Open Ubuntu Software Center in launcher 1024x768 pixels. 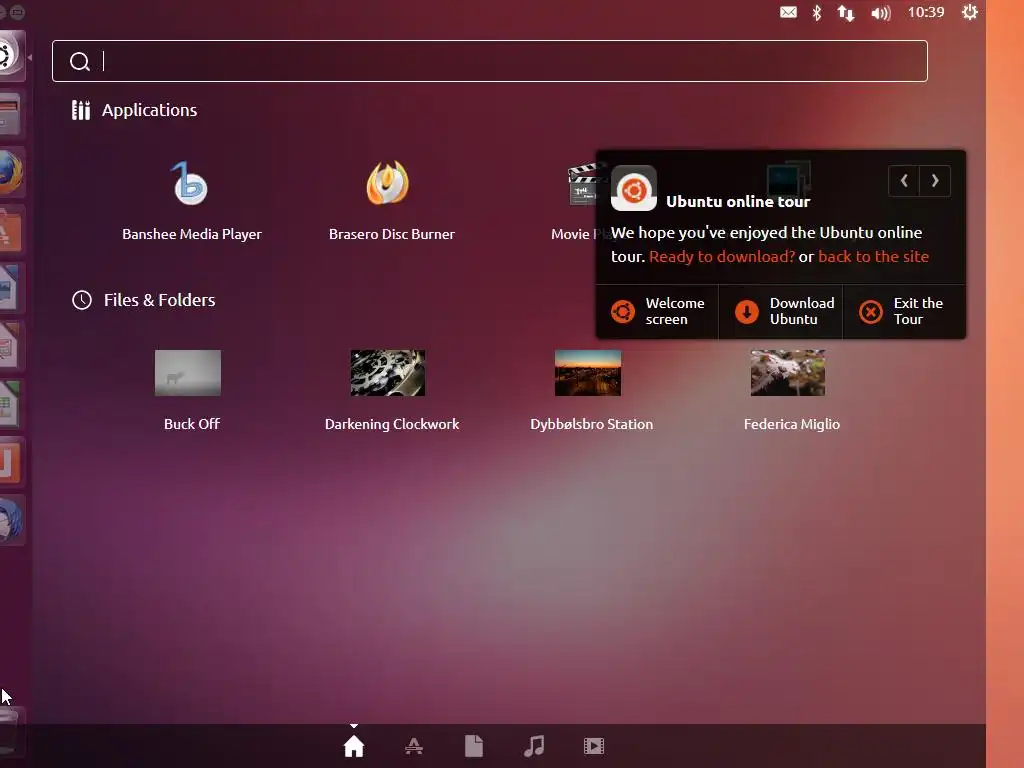[10, 230]
